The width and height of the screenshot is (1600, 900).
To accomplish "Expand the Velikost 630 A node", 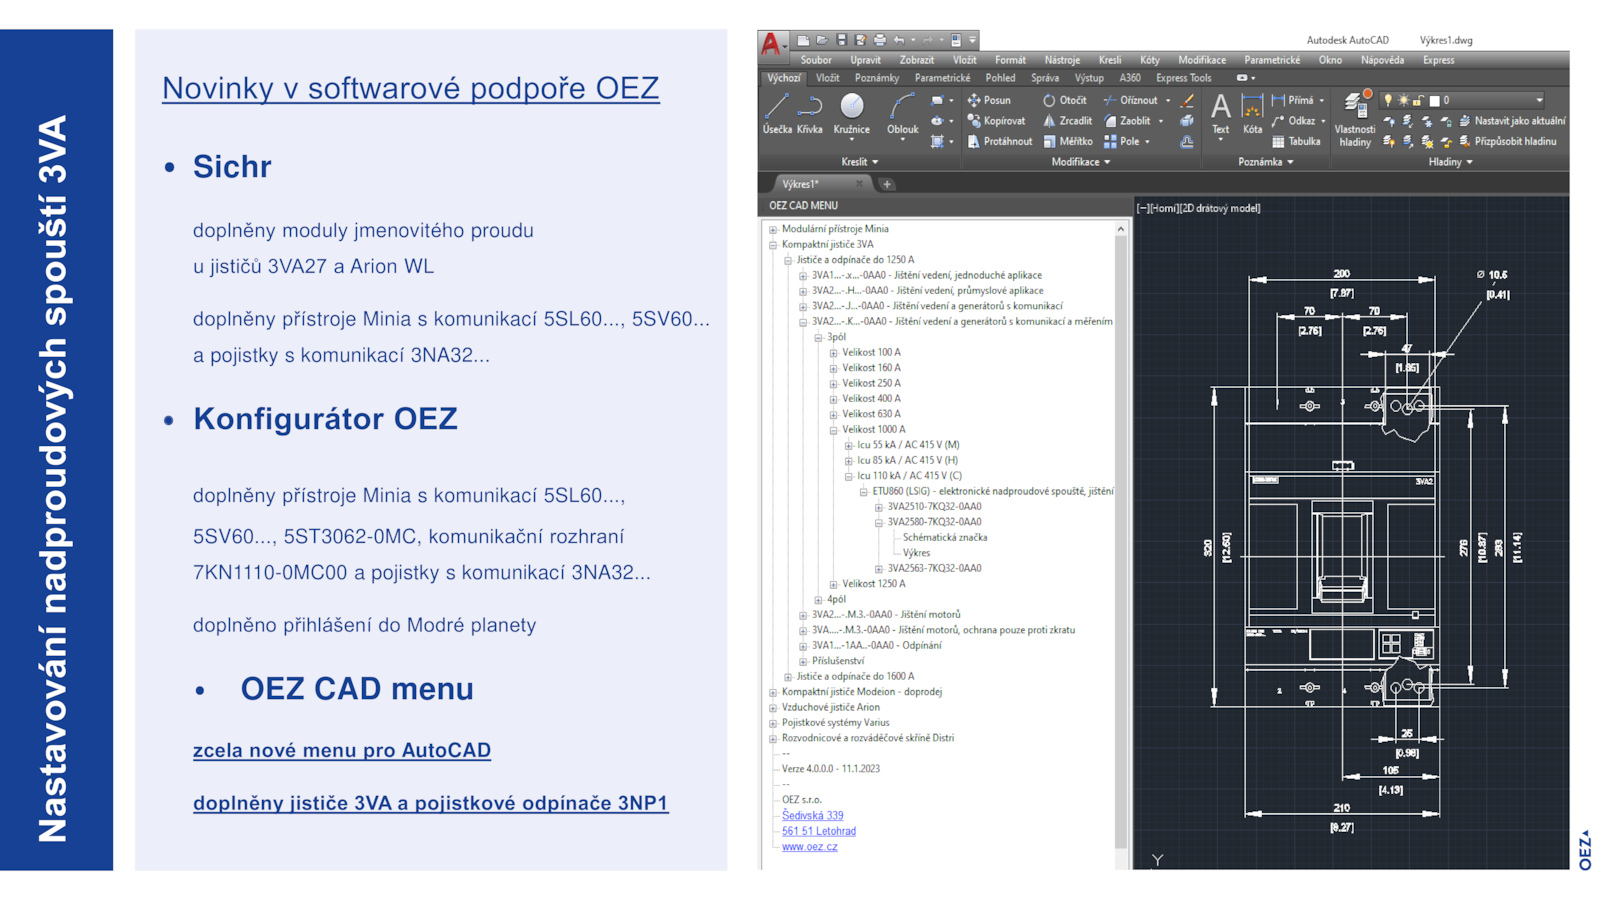I will pos(833,414).
